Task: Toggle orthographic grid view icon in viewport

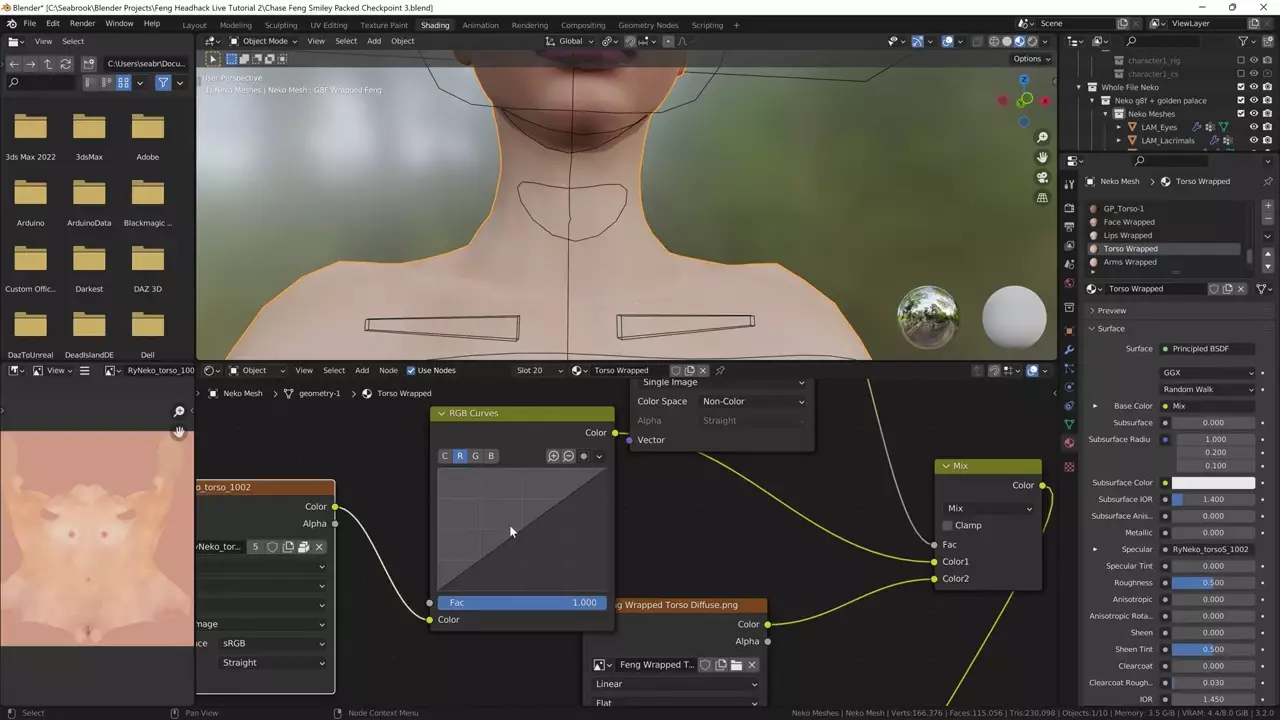Action: tap(1042, 197)
